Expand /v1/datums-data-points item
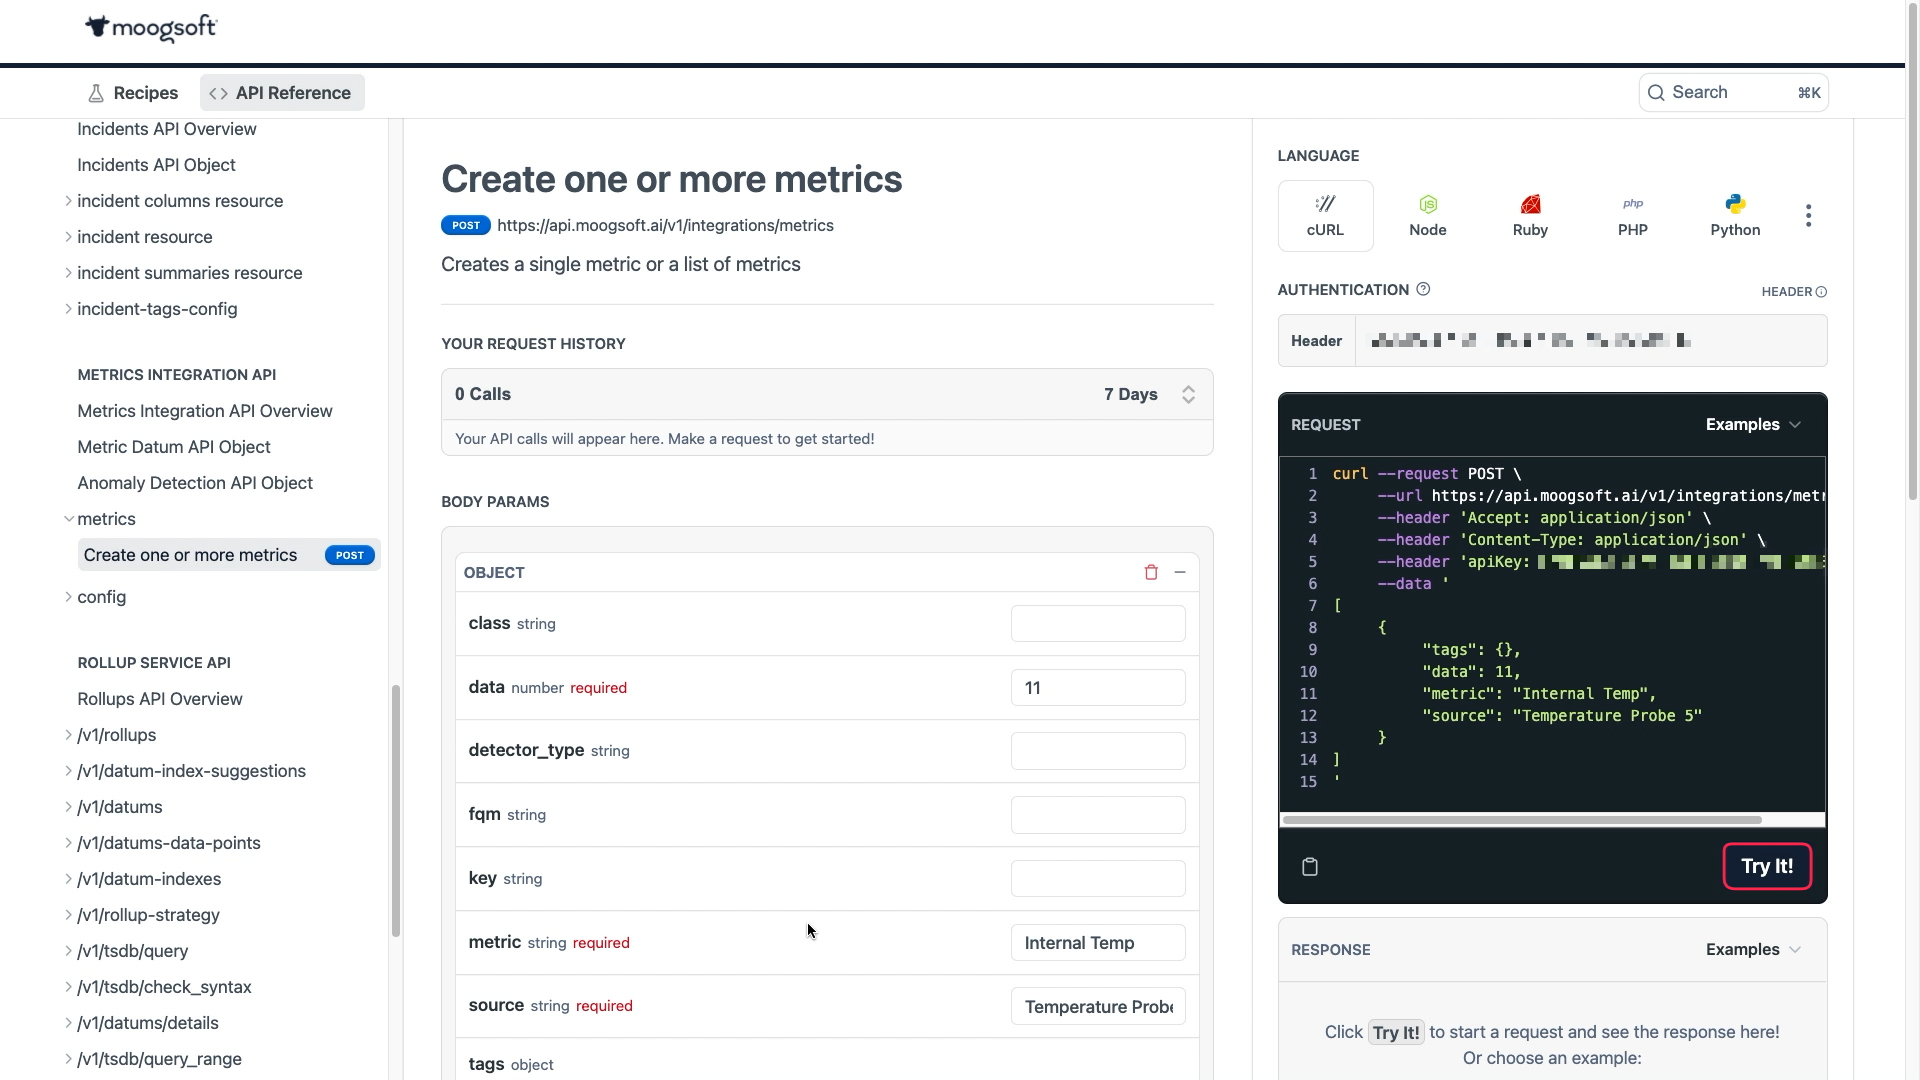The width and height of the screenshot is (1920, 1080). [68, 843]
